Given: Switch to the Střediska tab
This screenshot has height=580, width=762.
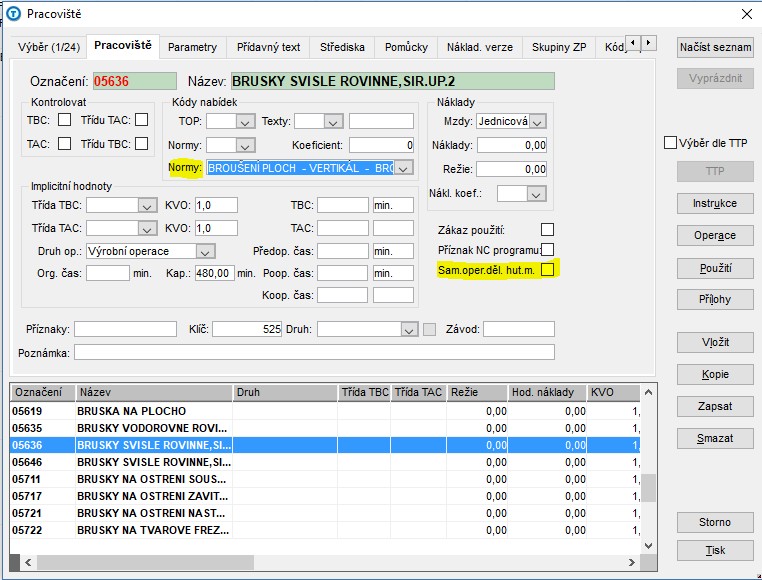Looking at the screenshot, I should [x=342, y=47].
